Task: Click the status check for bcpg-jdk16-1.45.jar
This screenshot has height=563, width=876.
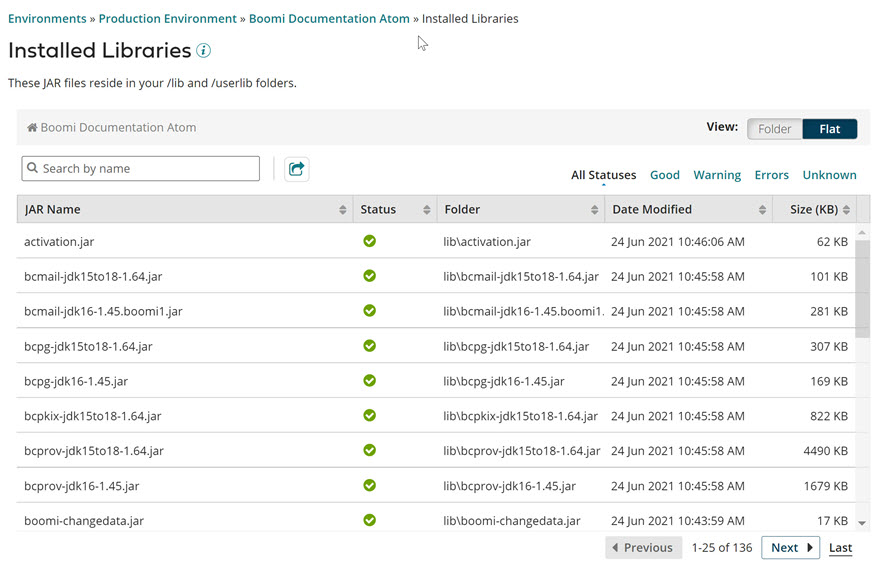Action: [369, 380]
